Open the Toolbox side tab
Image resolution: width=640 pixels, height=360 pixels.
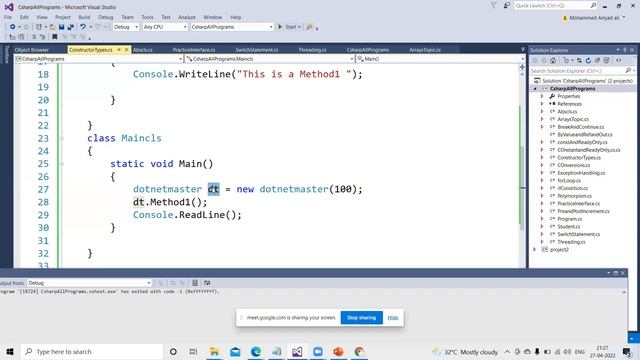click(x=6, y=55)
